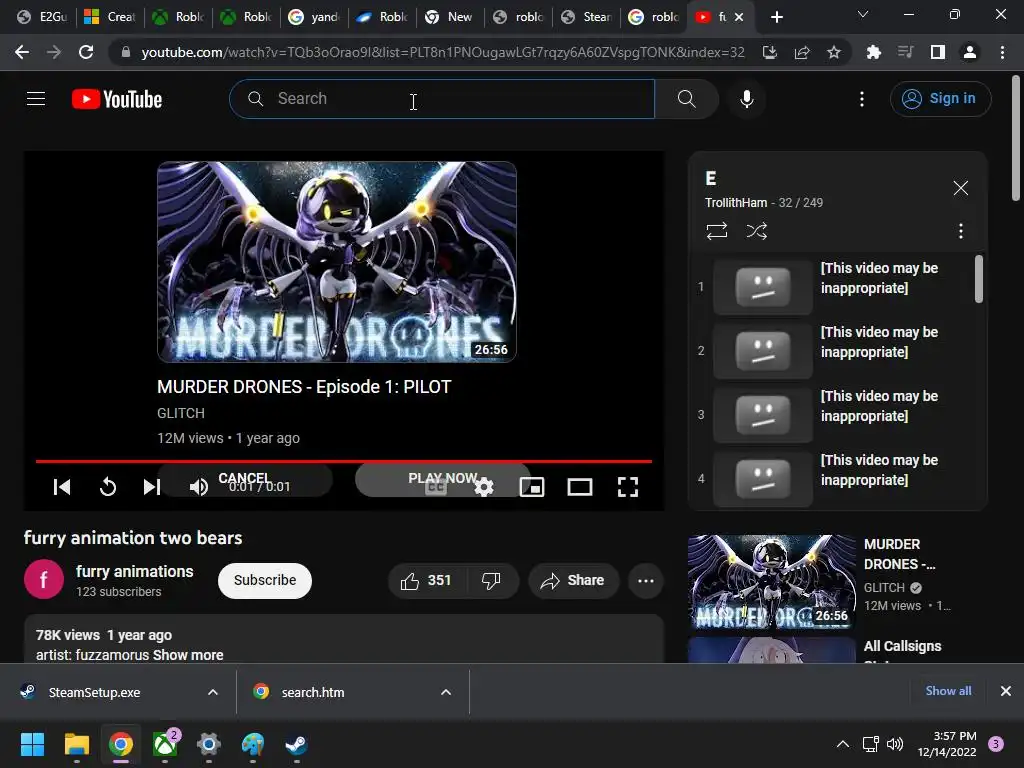Open Chrome three-dot menu
Screen dimensions: 1024x768
tap(1002, 52)
